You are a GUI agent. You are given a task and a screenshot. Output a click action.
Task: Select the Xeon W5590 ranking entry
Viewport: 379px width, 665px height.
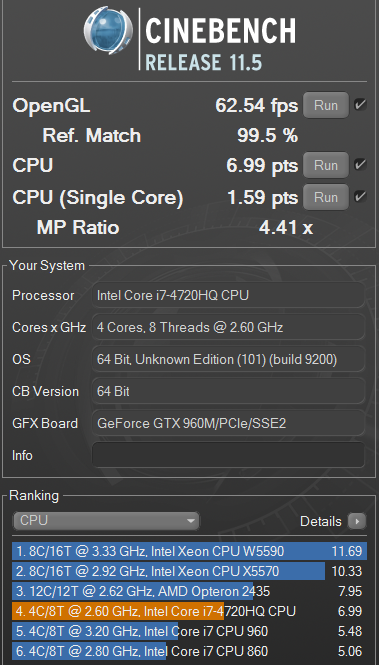[189, 551]
